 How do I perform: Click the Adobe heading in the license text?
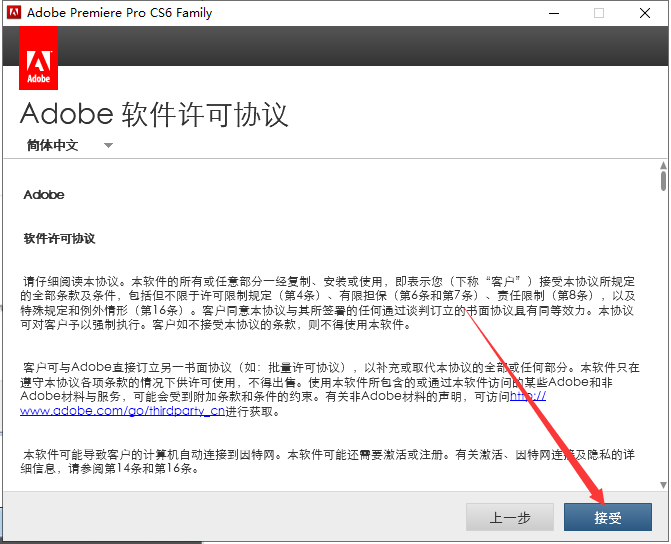(x=44, y=195)
